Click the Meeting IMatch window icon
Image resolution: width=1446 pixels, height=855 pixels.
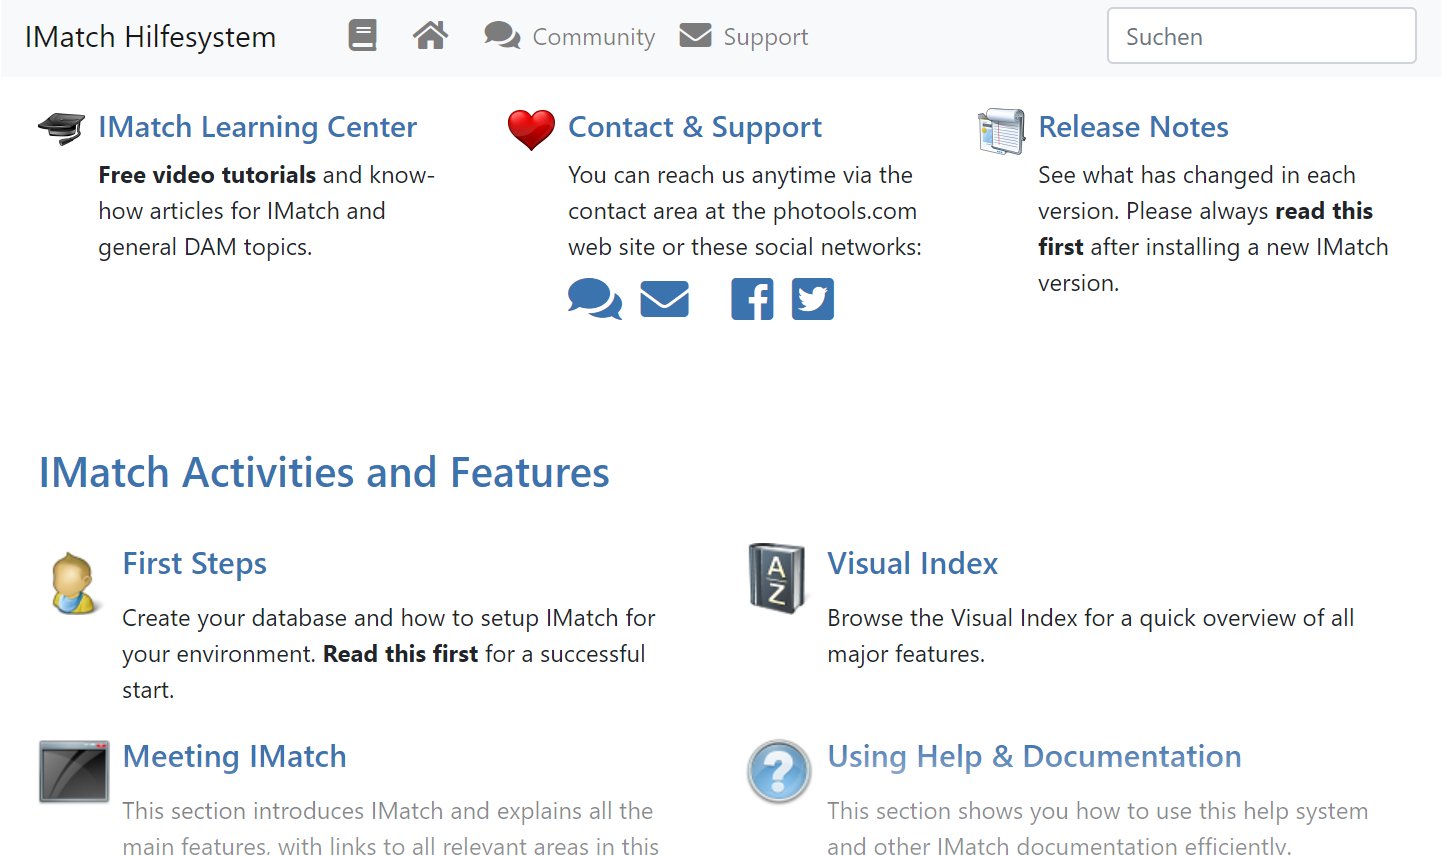[x=74, y=772]
